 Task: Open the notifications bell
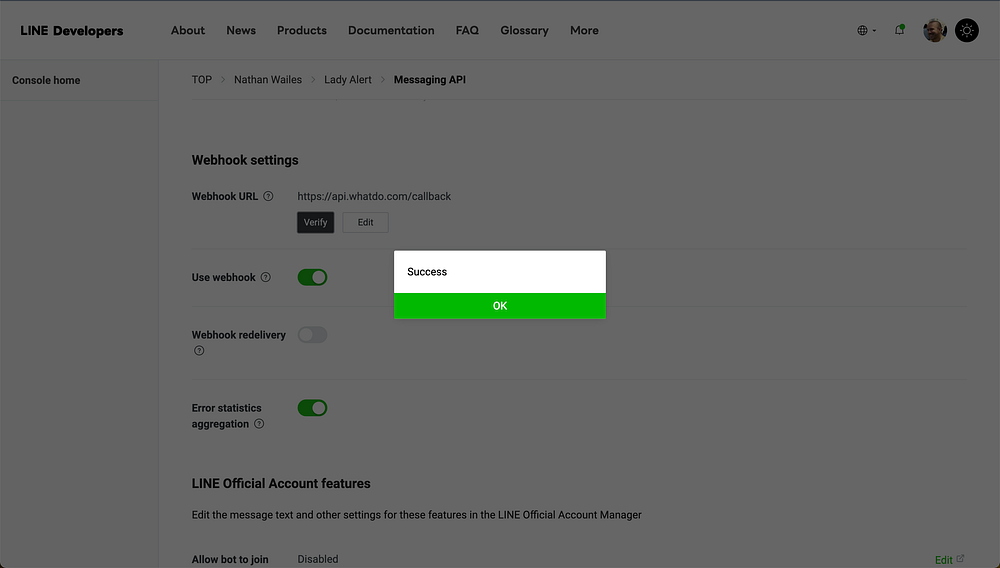tap(899, 30)
